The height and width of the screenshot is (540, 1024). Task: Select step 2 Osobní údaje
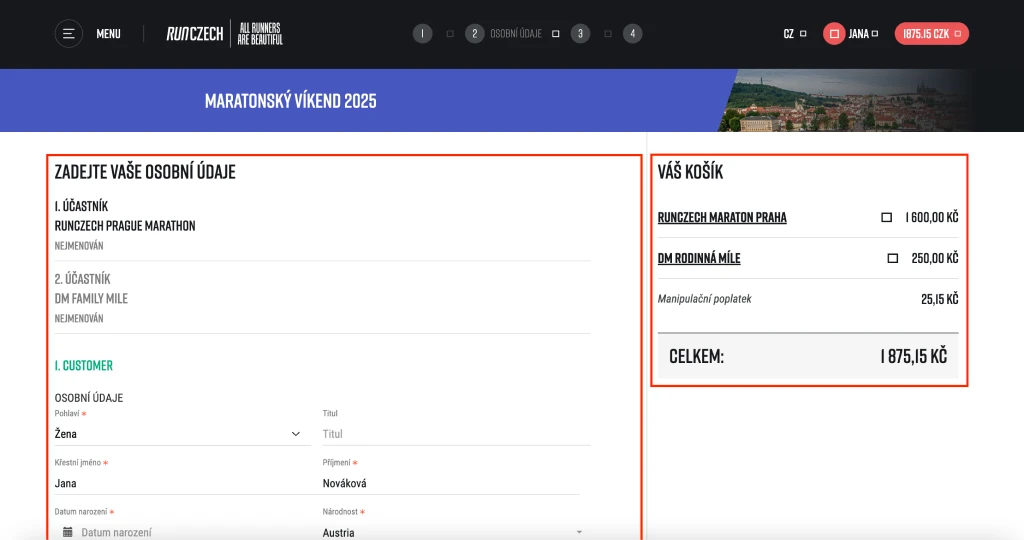(x=504, y=34)
